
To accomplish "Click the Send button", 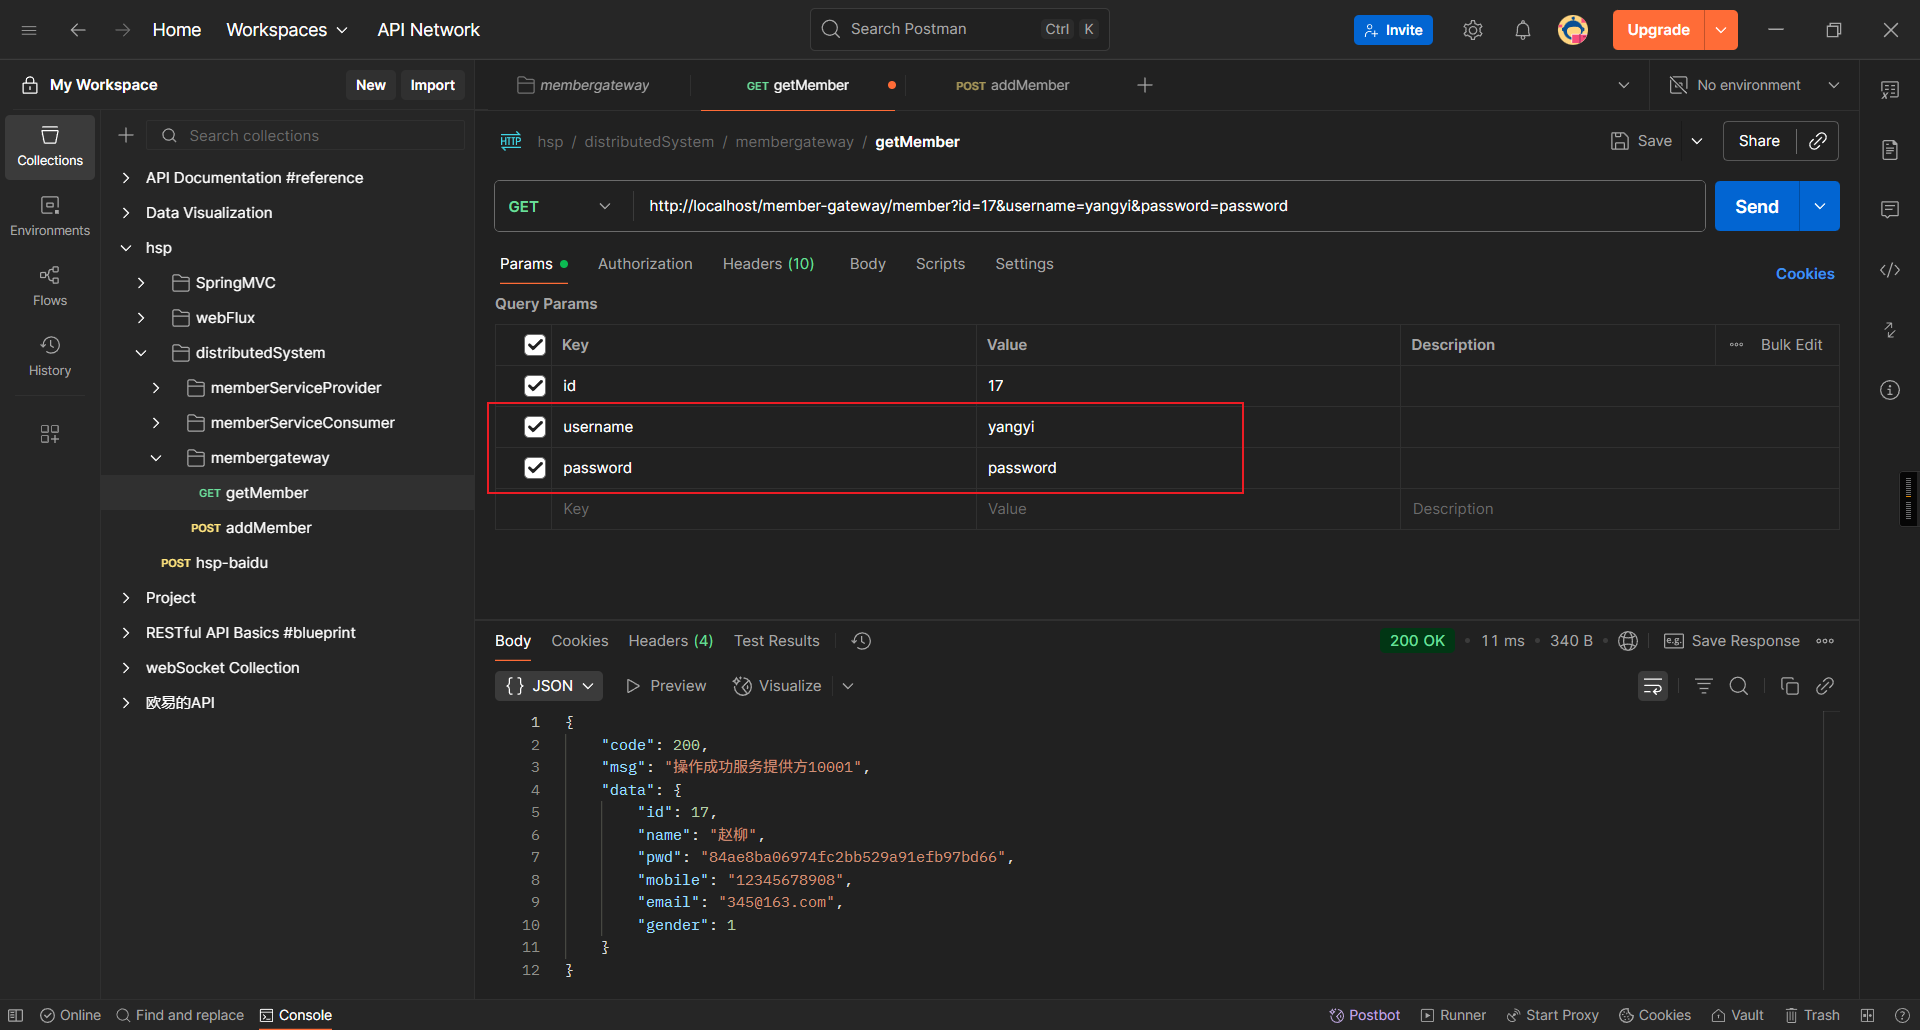I will point(1756,206).
